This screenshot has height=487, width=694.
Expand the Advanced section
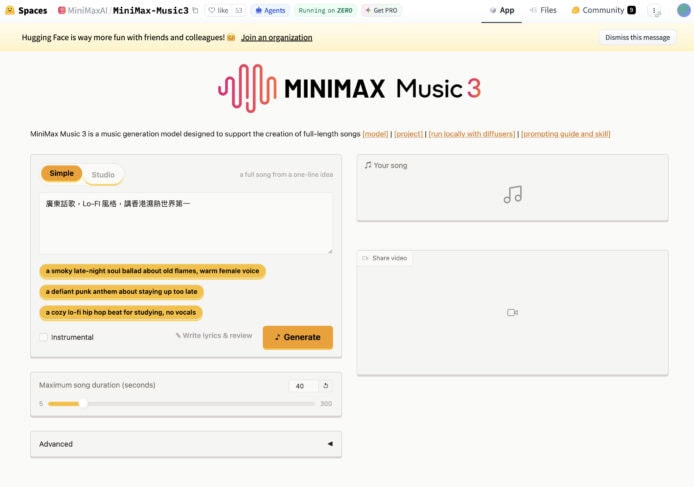pos(186,444)
